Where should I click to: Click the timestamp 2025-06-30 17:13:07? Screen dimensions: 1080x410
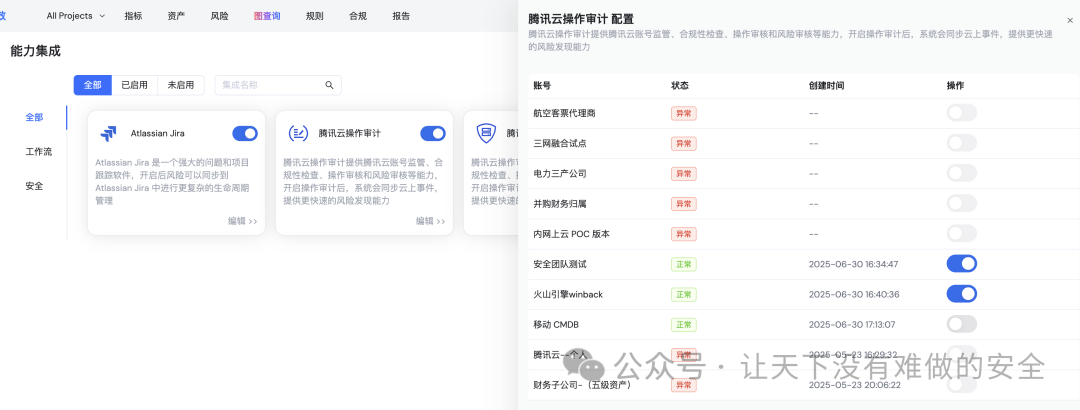[853, 325]
